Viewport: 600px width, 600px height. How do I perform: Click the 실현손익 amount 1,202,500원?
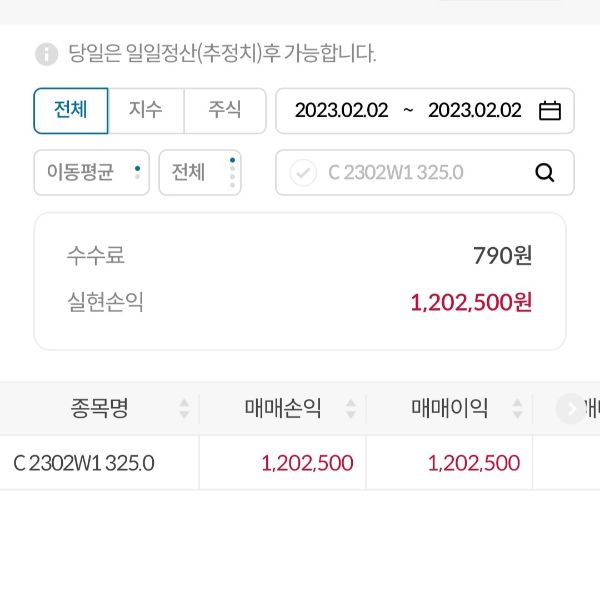pyautogui.click(x=471, y=302)
